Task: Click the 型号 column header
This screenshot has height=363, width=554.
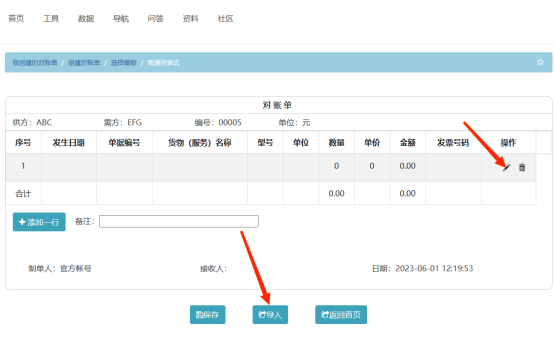Action: pyautogui.click(x=265, y=143)
